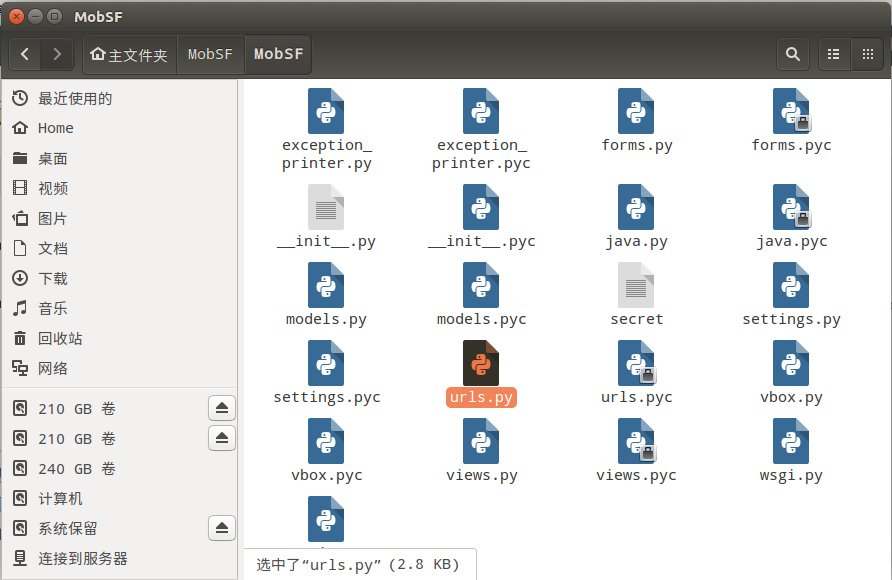Select the locked views.pyc file icon
This screenshot has width=892, height=580.
point(636,441)
